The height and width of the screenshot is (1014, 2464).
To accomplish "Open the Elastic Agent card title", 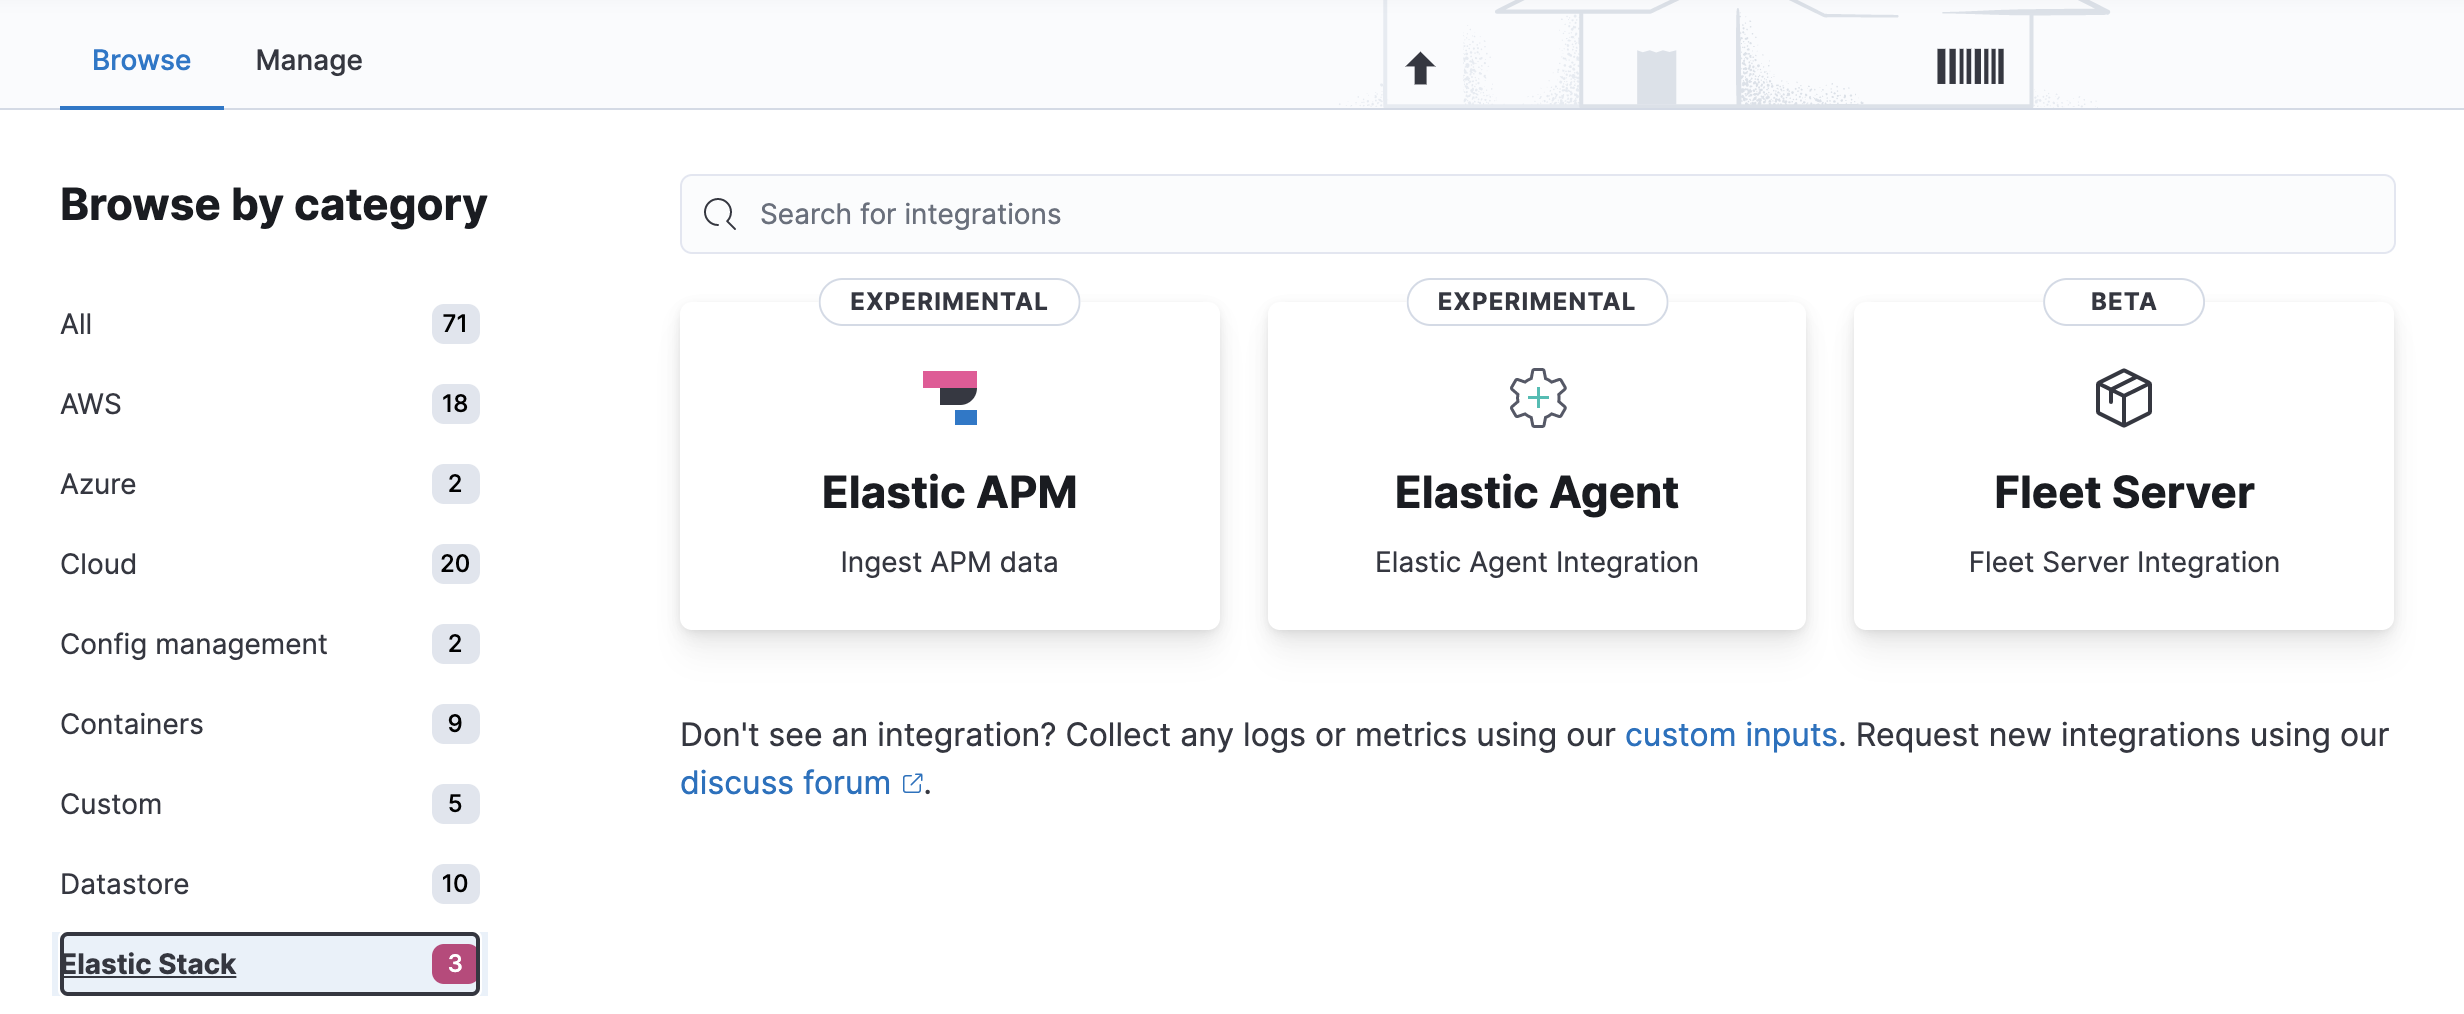I will click(1537, 492).
